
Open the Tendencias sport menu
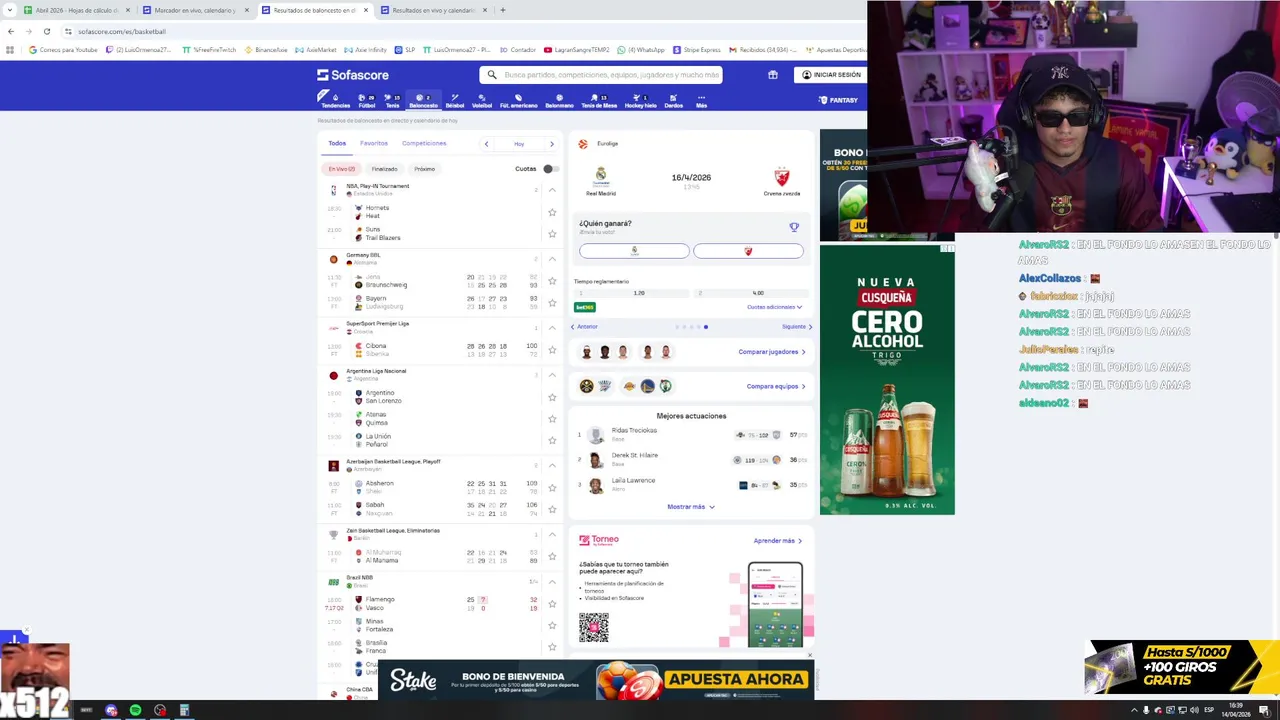click(x=335, y=100)
